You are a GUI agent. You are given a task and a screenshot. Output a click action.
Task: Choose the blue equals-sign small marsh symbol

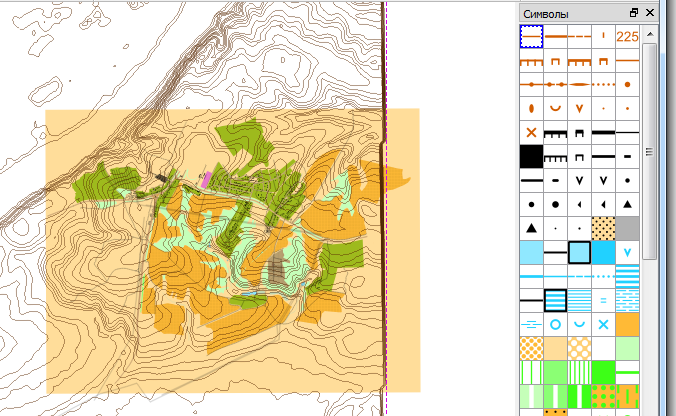[x=603, y=300]
